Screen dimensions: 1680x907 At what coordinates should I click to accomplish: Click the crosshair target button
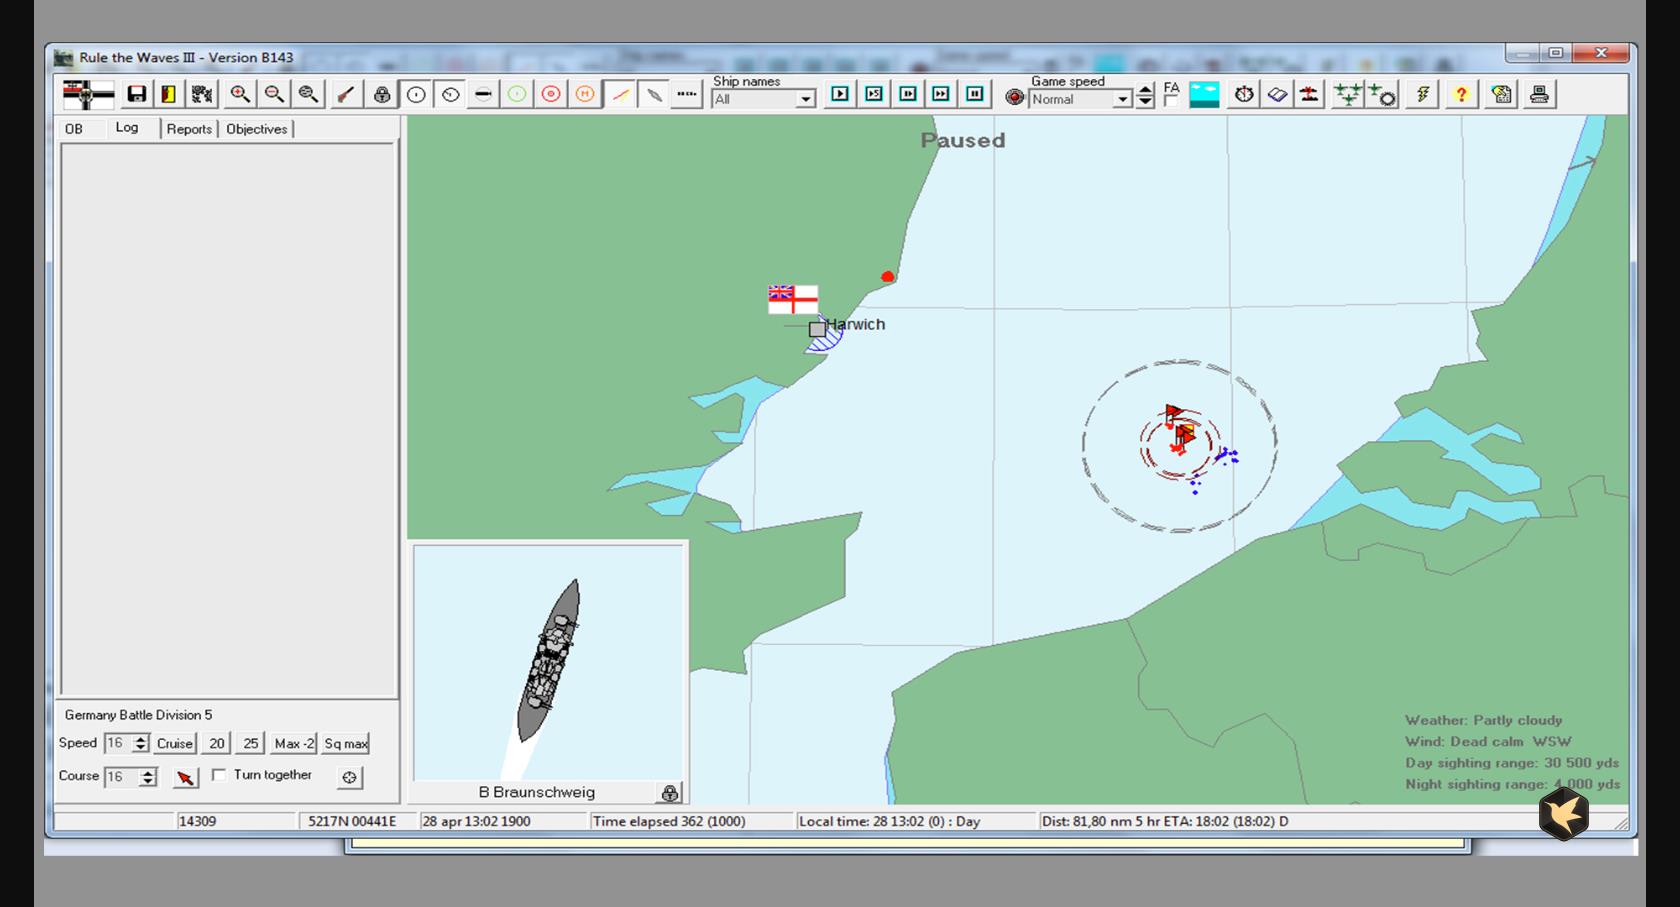click(349, 777)
